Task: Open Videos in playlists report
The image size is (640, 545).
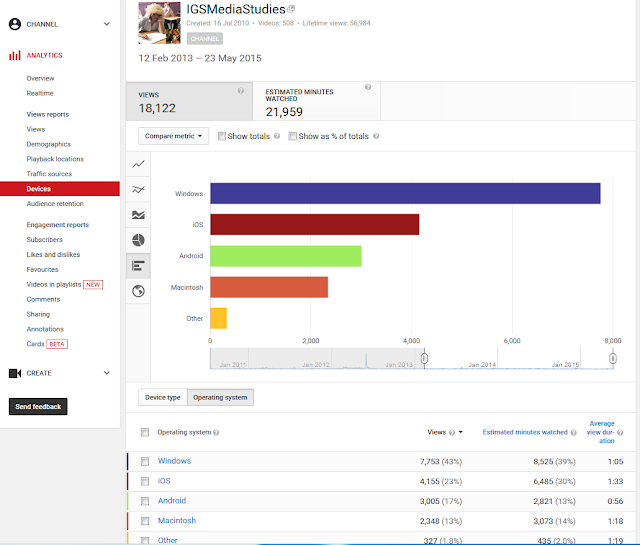Action: pyautogui.click(x=54, y=285)
